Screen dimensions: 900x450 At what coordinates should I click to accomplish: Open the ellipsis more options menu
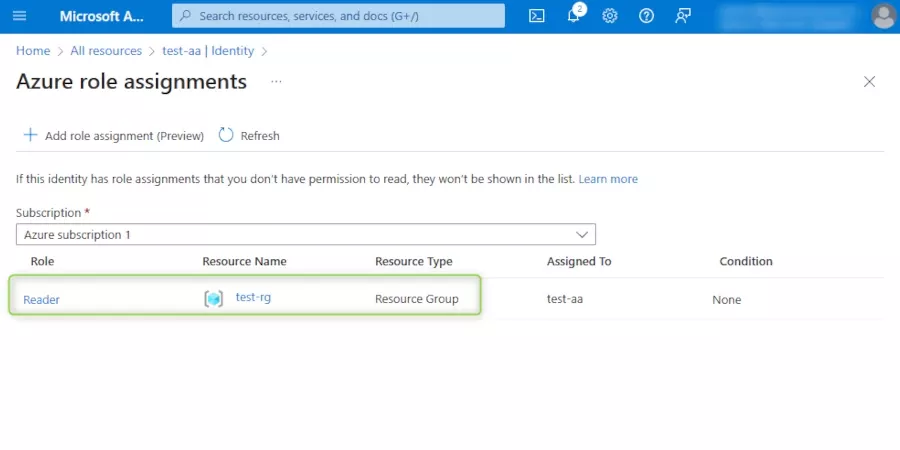pos(276,82)
